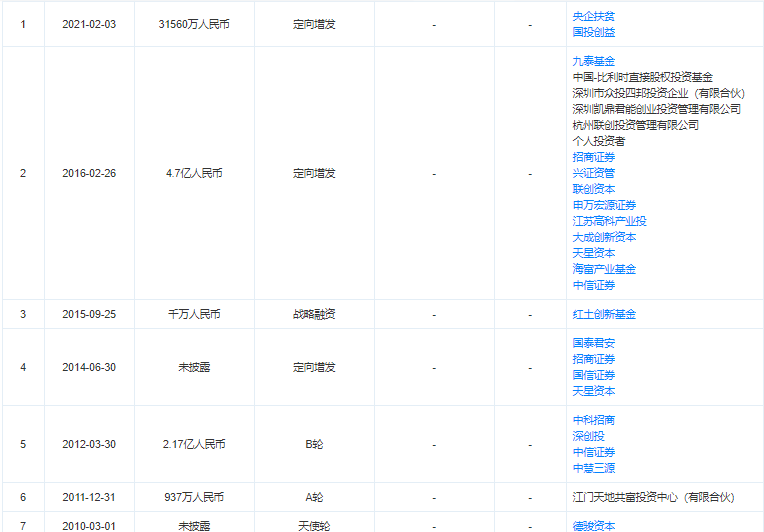Viewport: 764px width, 532px height.
Task: Open the 江苏高科产业投 investor link
Action: click(x=610, y=221)
